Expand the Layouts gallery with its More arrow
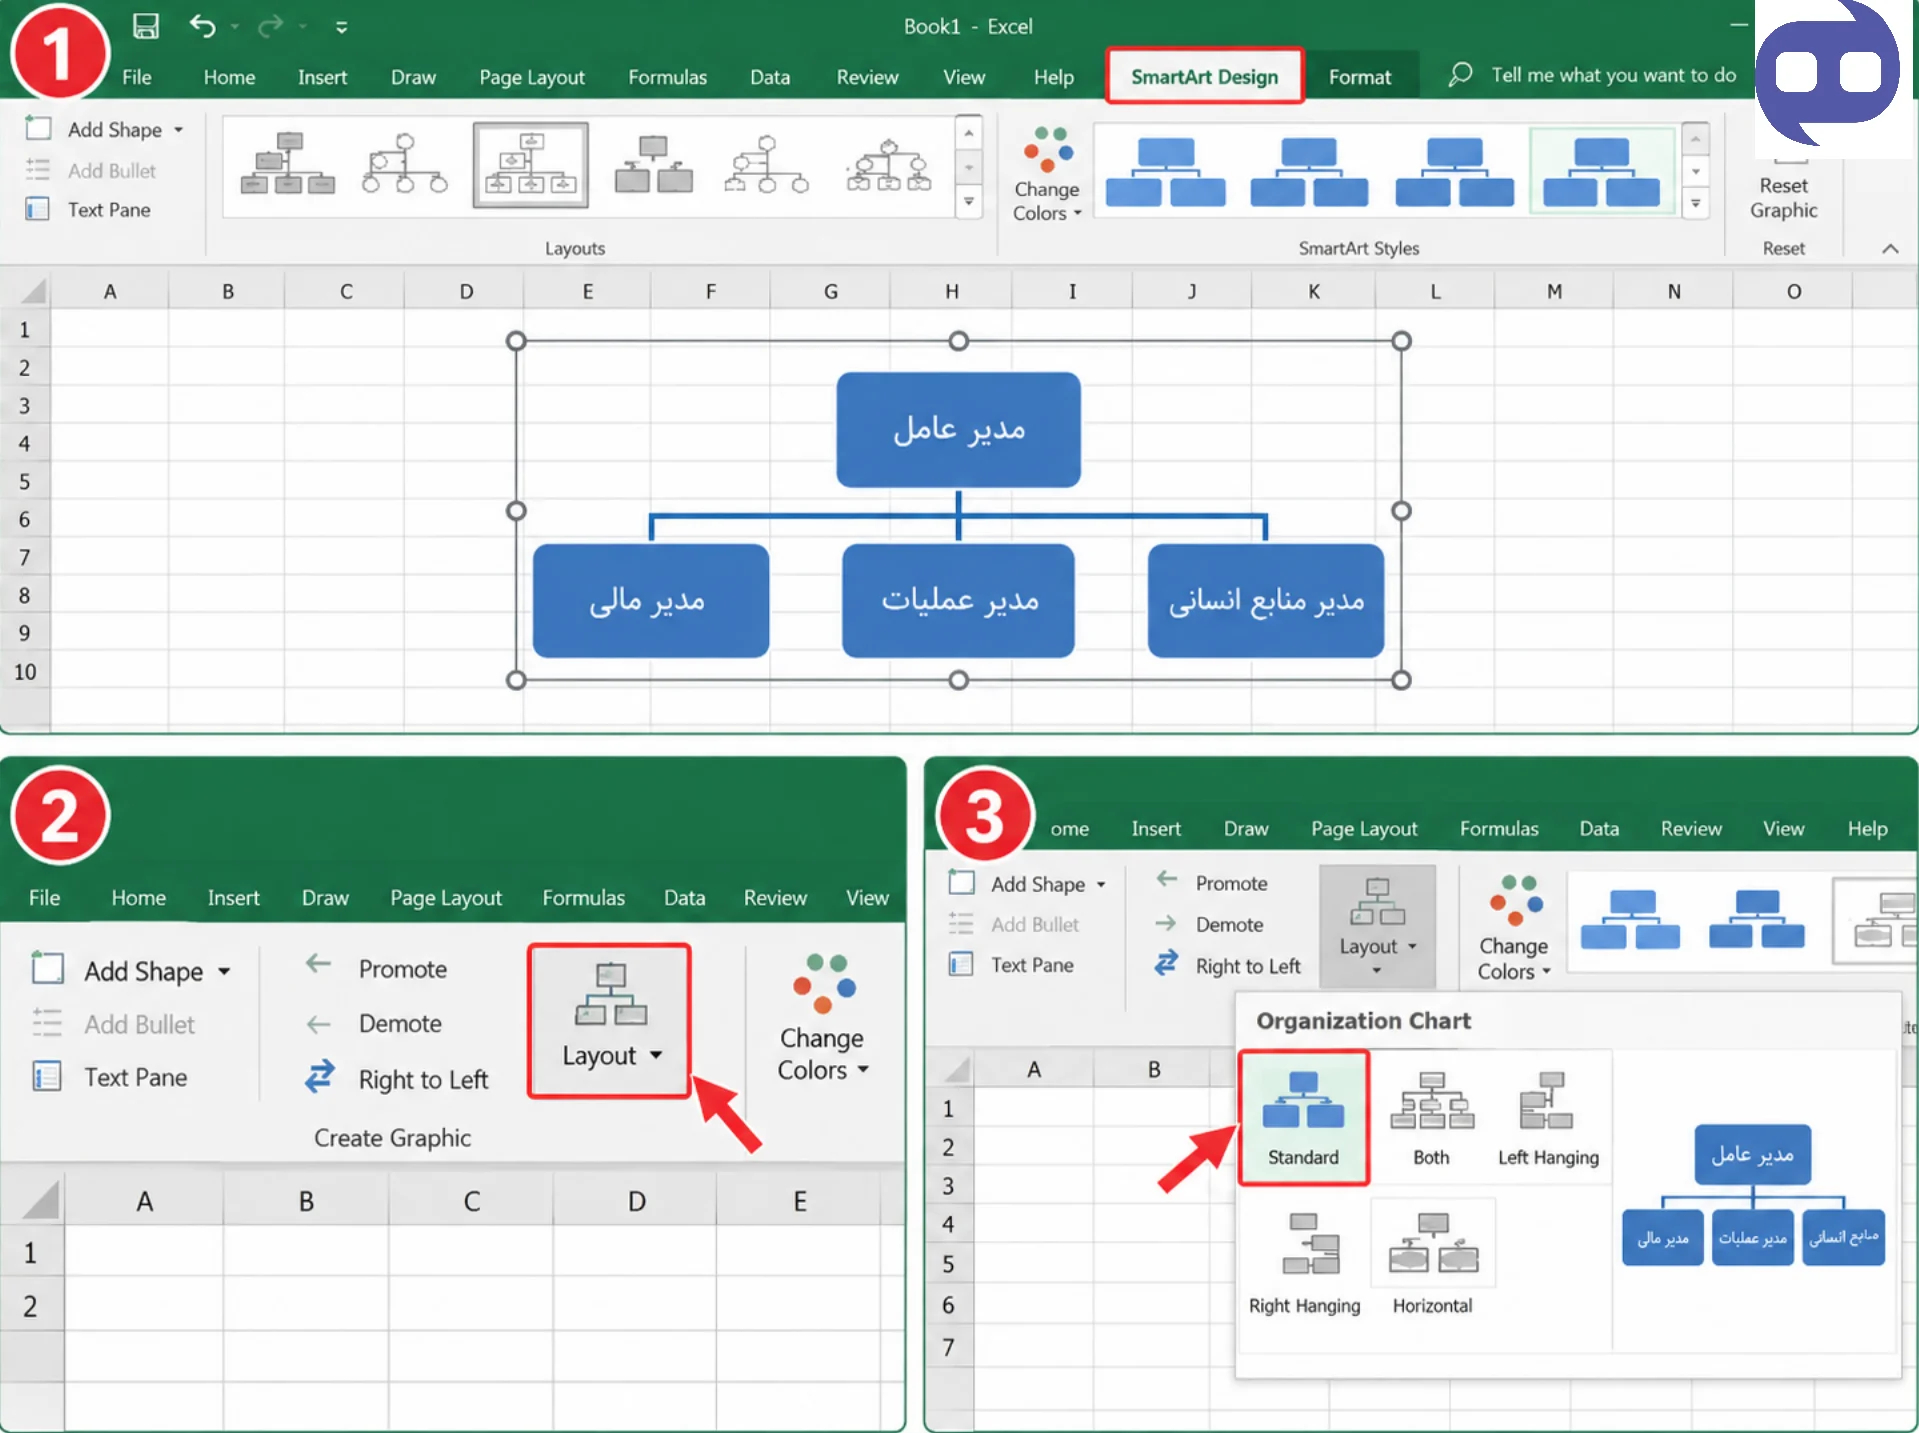 point(968,201)
